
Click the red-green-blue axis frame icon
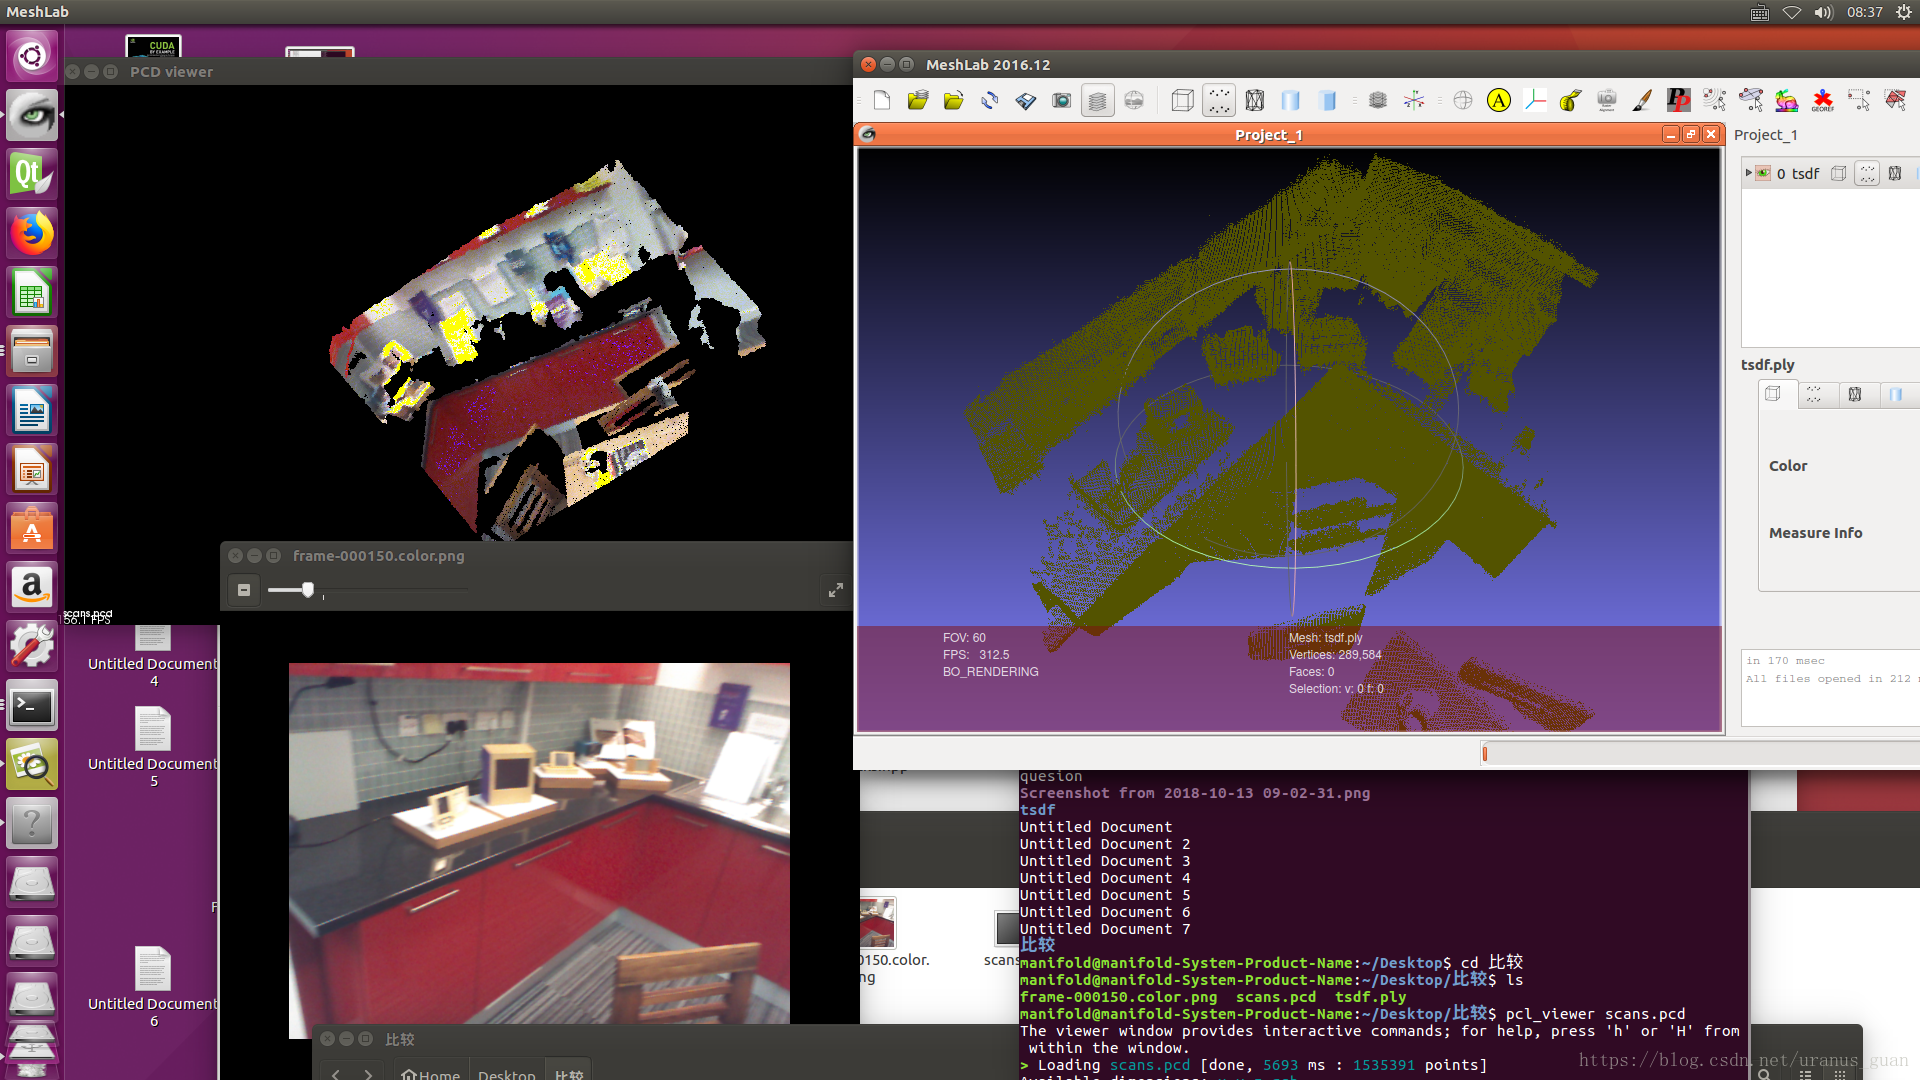pos(1534,100)
